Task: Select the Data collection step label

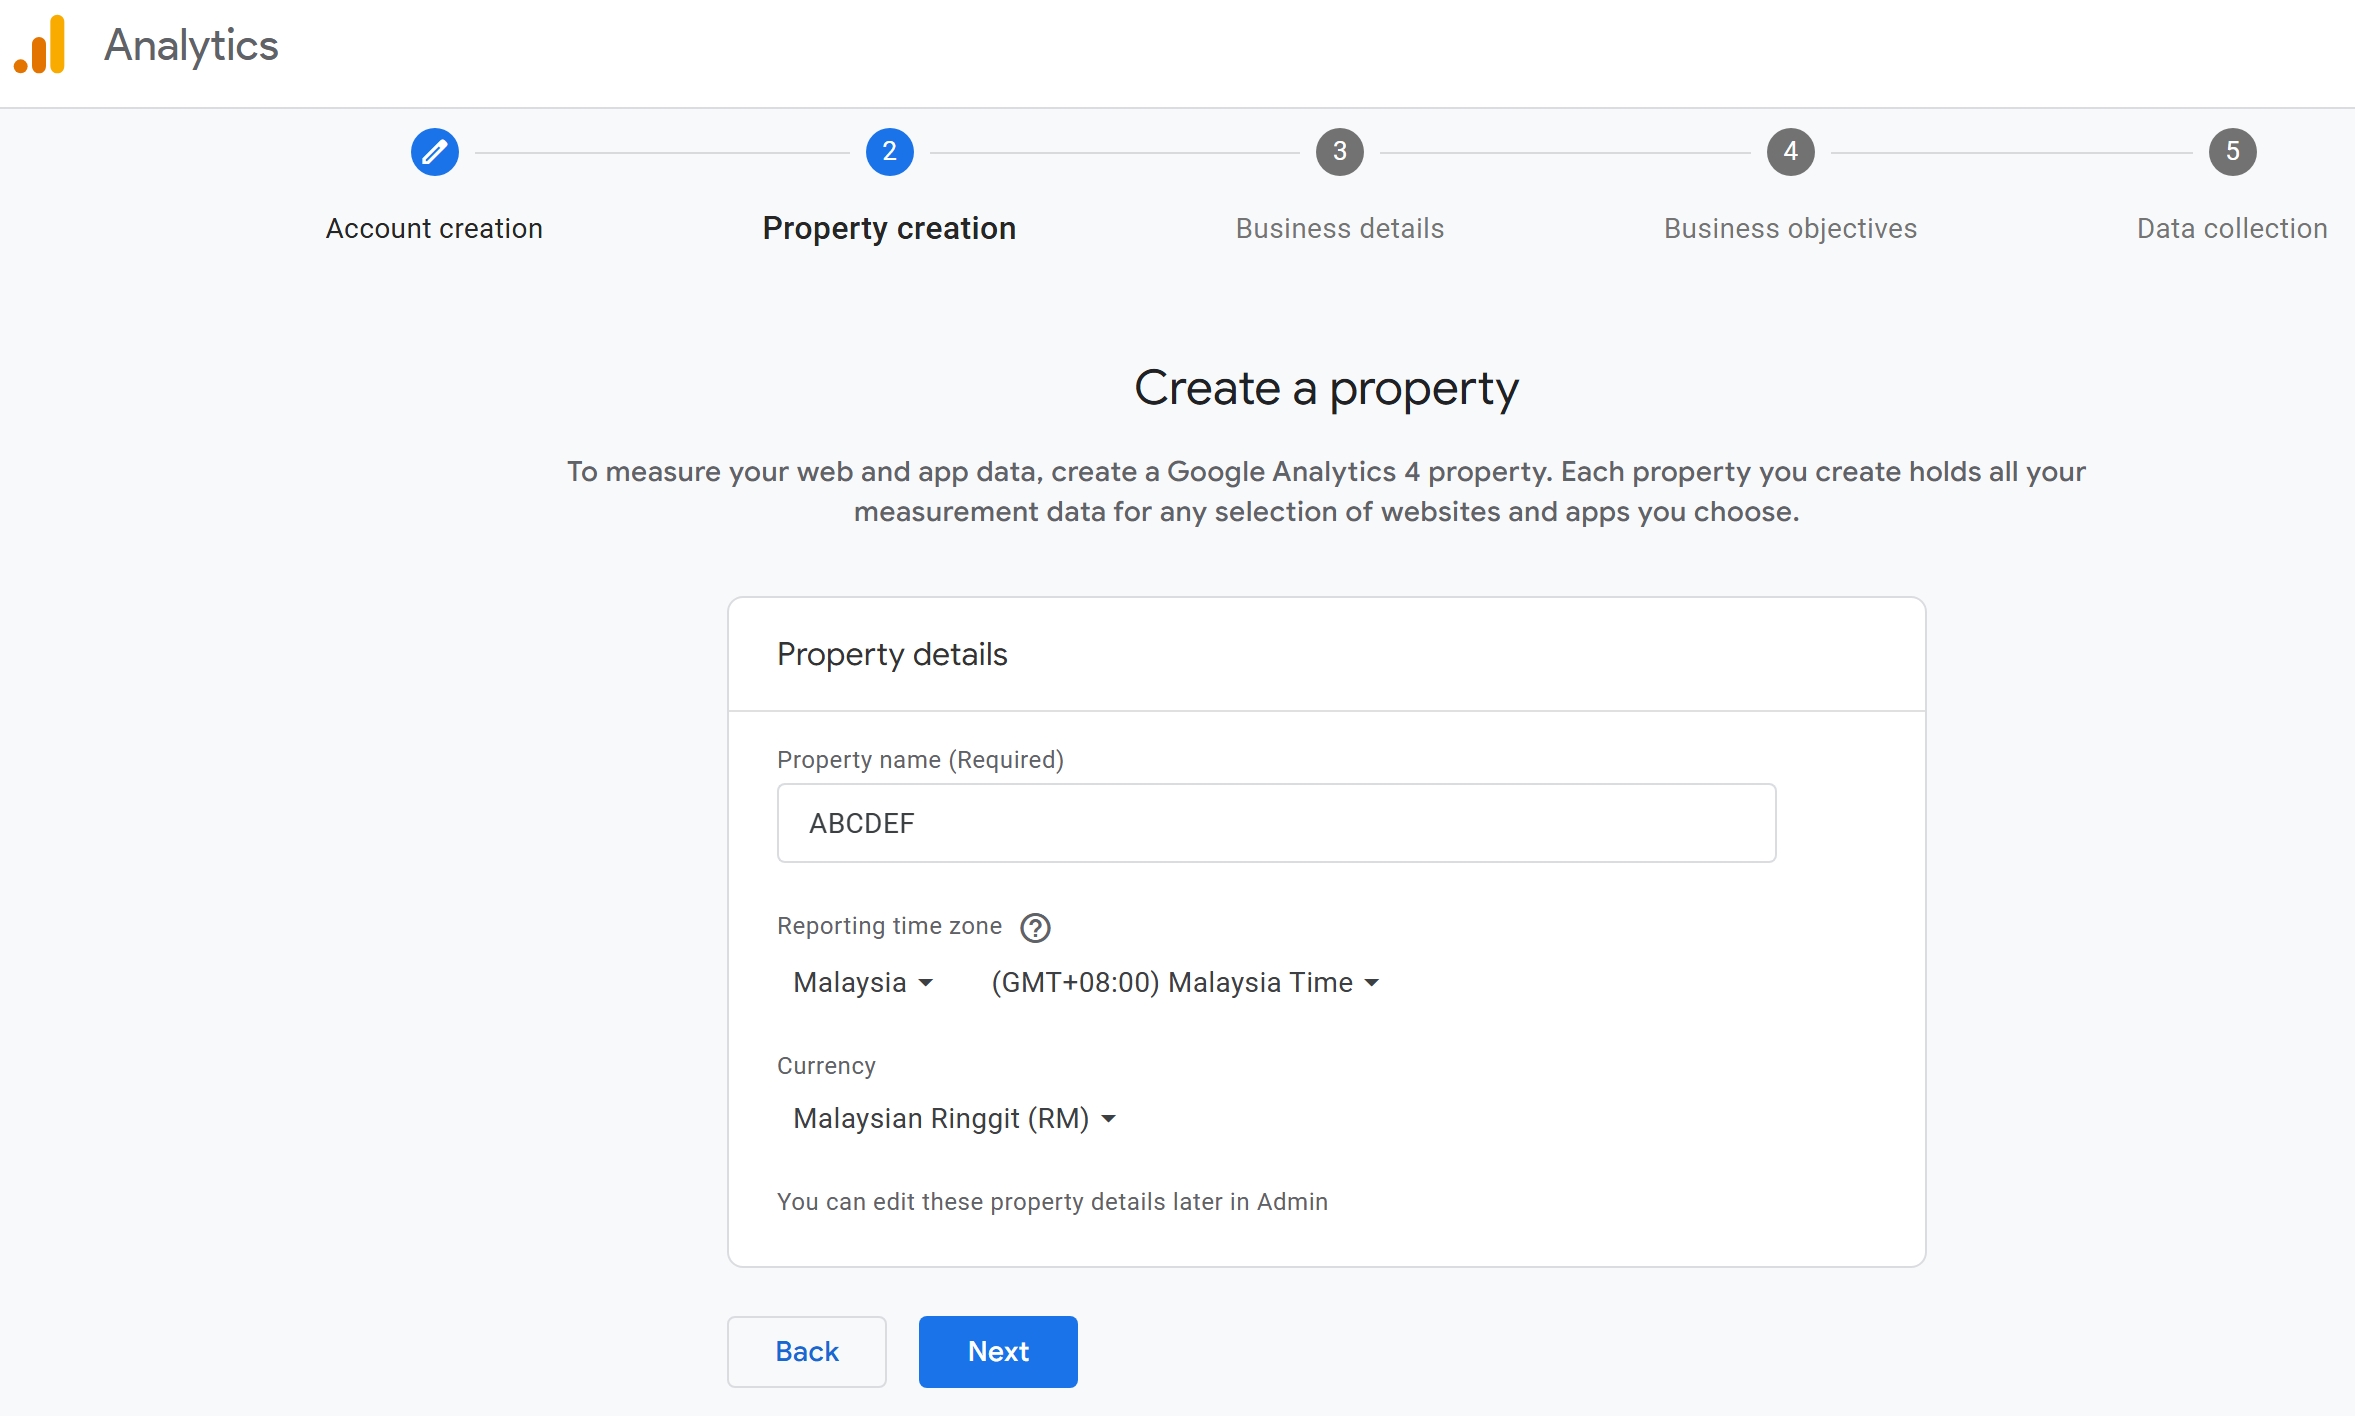Action: [2231, 229]
